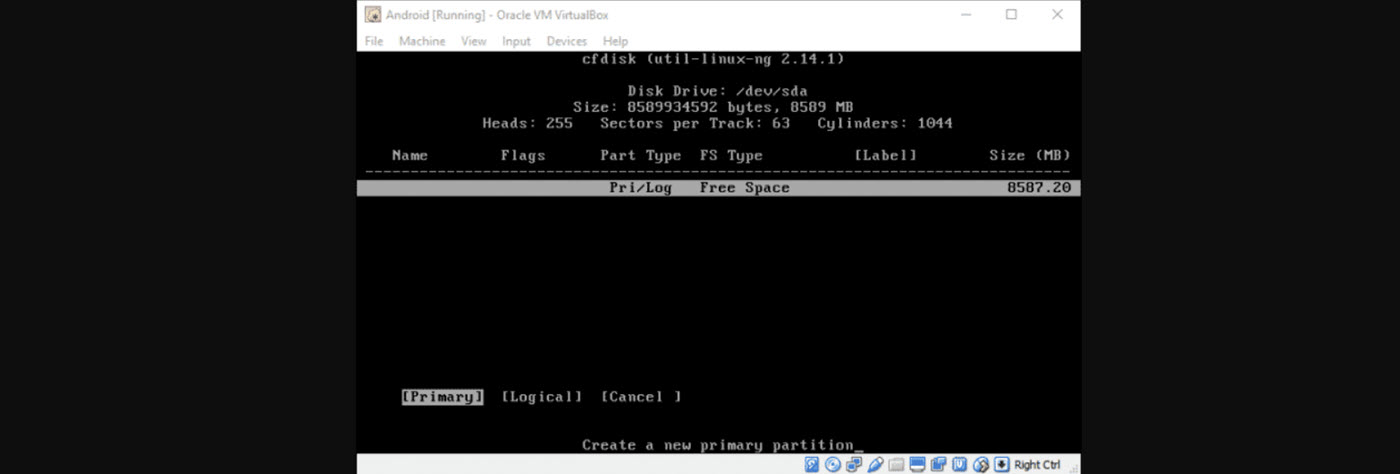This screenshot has width=1400, height=474.
Task: Click the VirtualBox app icon in title bar
Action: tap(372, 15)
